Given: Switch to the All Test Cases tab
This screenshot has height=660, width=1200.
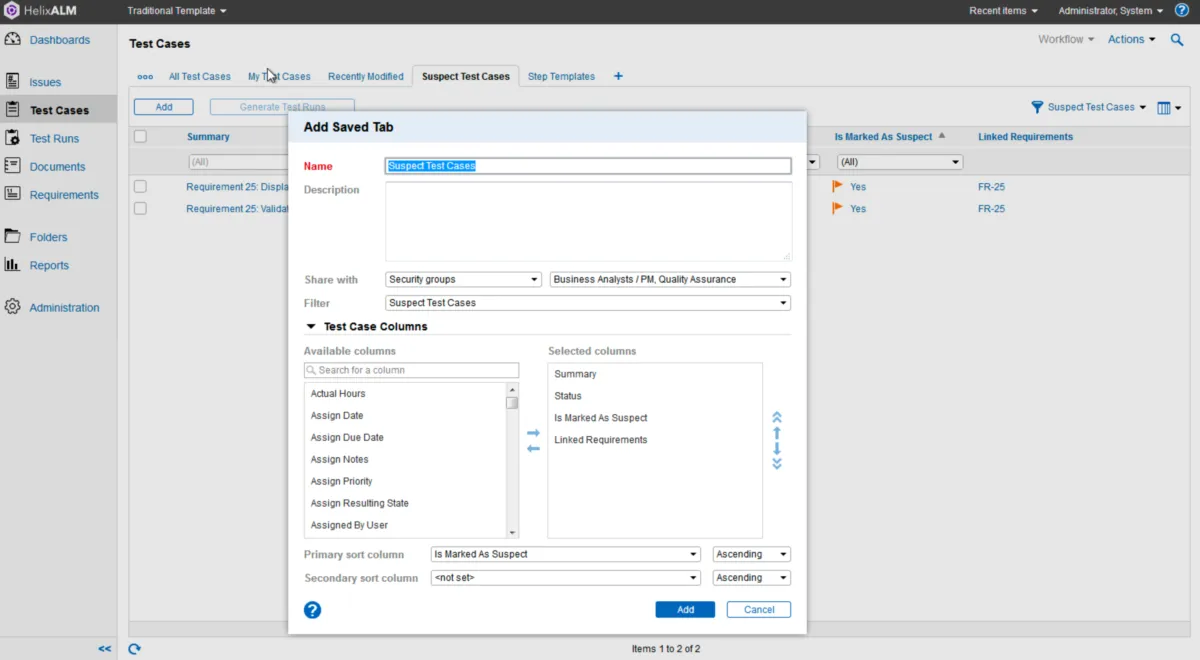Looking at the screenshot, I should click(199, 76).
